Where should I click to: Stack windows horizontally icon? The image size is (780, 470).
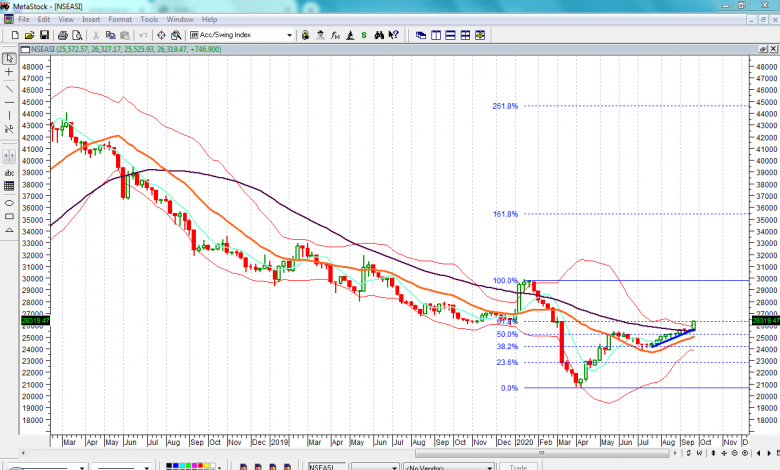pyautogui.click(x=450, y=35)
